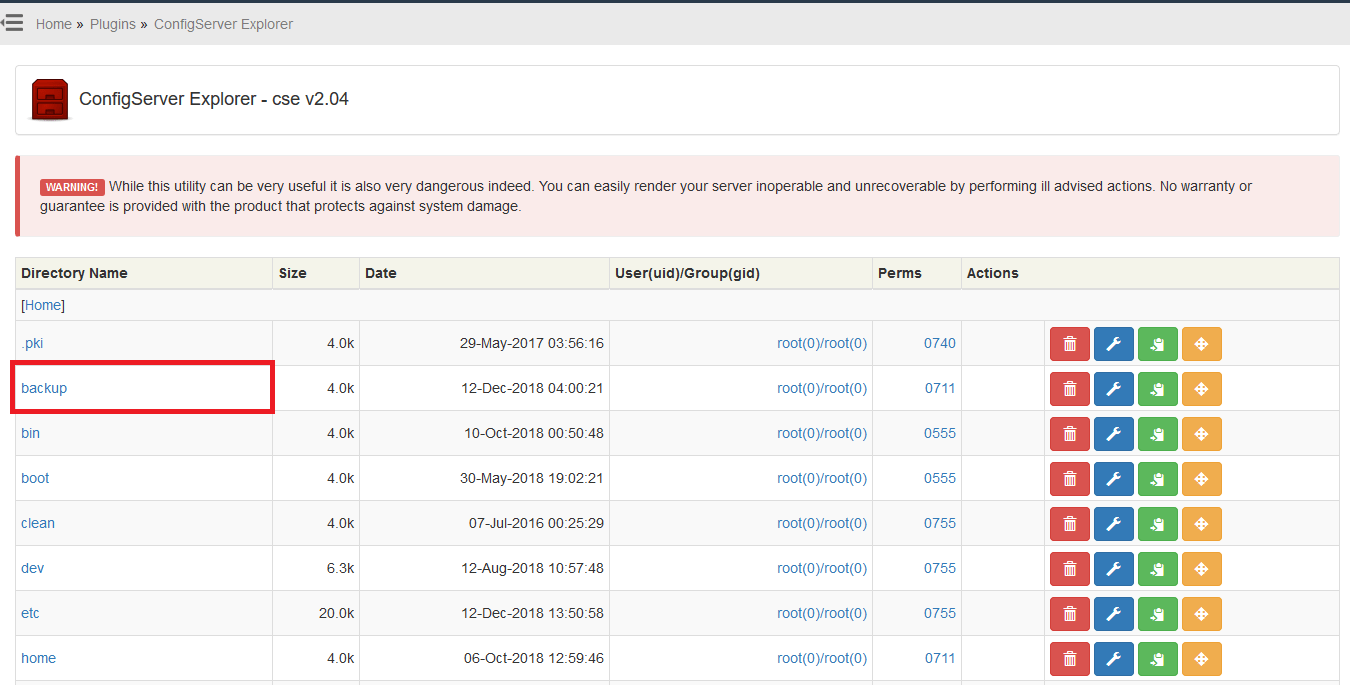Copy the backup directory with green icon
1350x685 pixels.
[x=1158, y=389]
